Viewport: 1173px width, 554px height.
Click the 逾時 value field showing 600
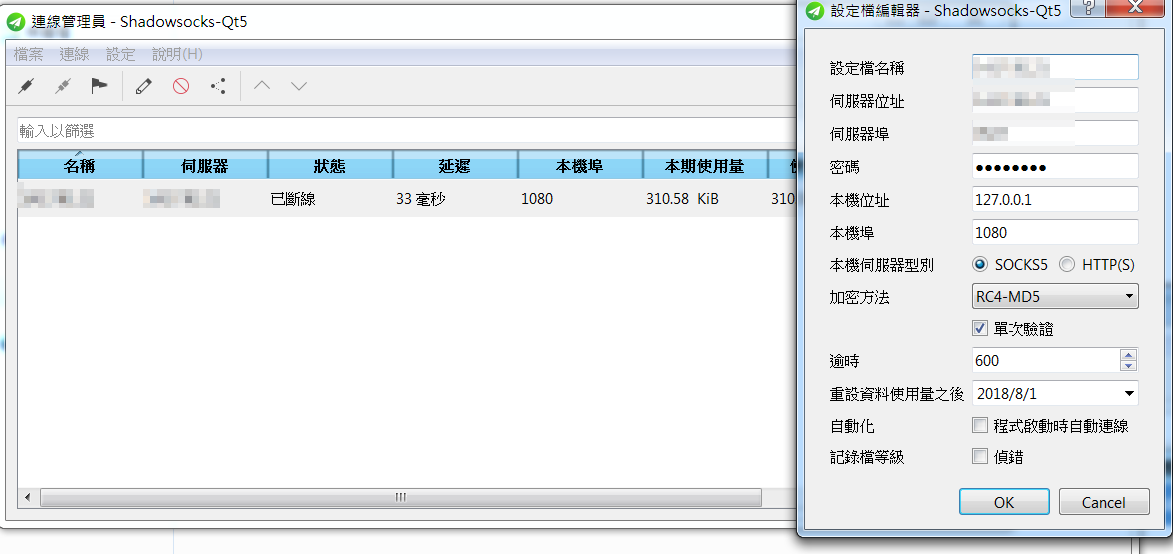coord(1046,360)
